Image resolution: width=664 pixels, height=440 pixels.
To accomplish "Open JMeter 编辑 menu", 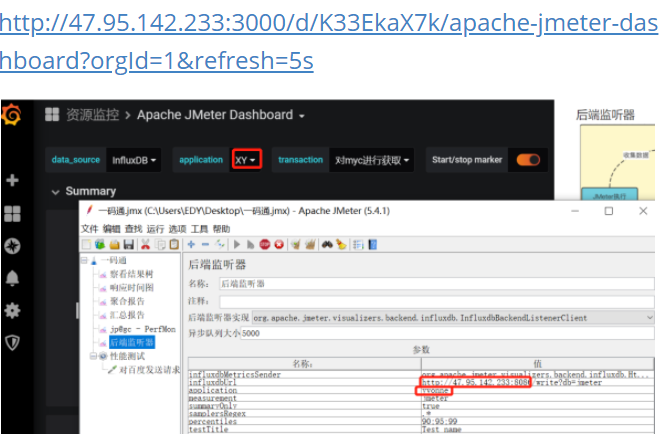I will click(x=111, y=229).
